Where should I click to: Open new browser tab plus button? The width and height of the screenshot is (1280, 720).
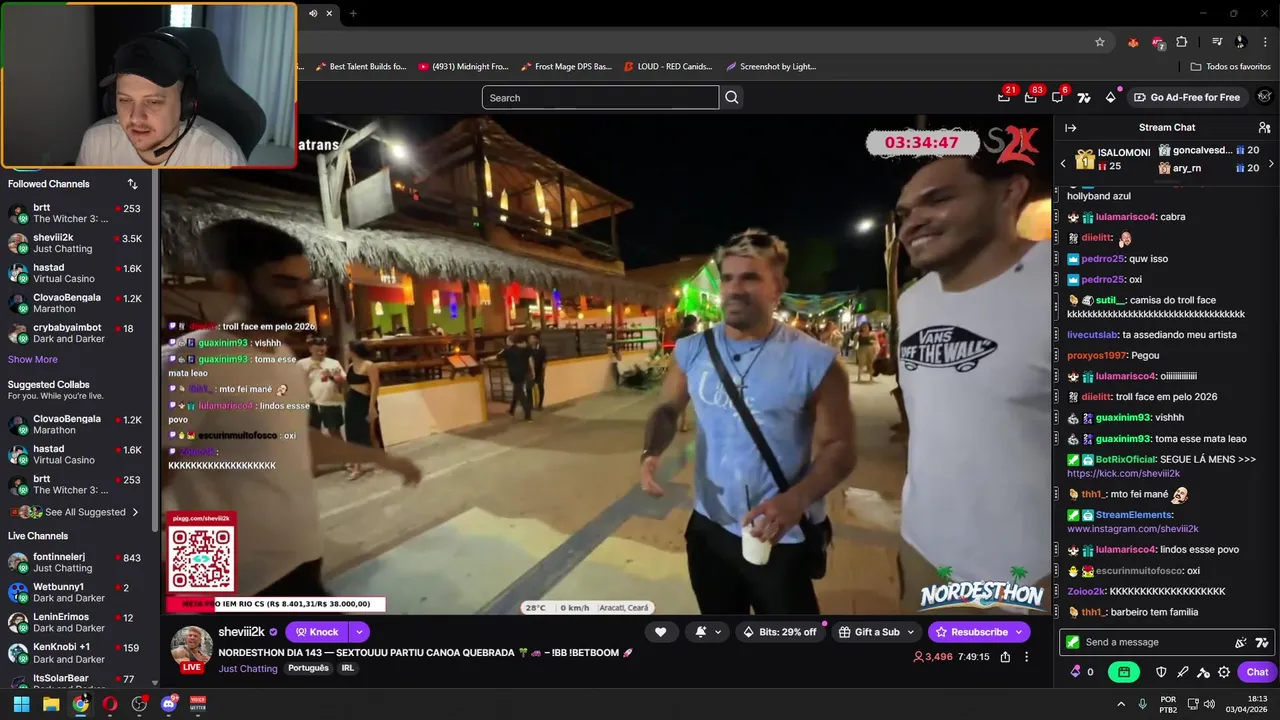(353, 13)
